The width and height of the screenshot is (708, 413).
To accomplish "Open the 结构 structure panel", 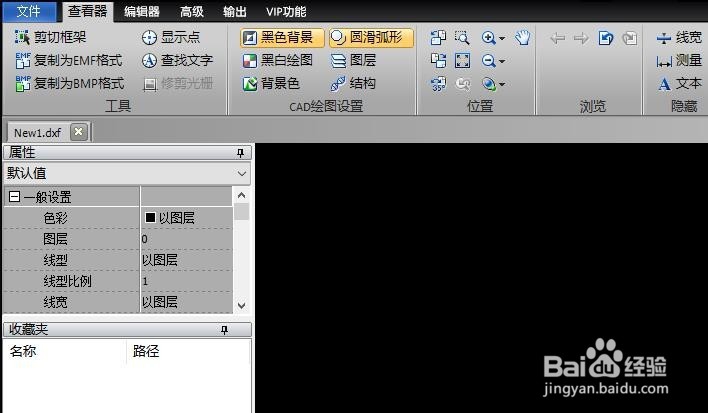I will pos(353,83).
